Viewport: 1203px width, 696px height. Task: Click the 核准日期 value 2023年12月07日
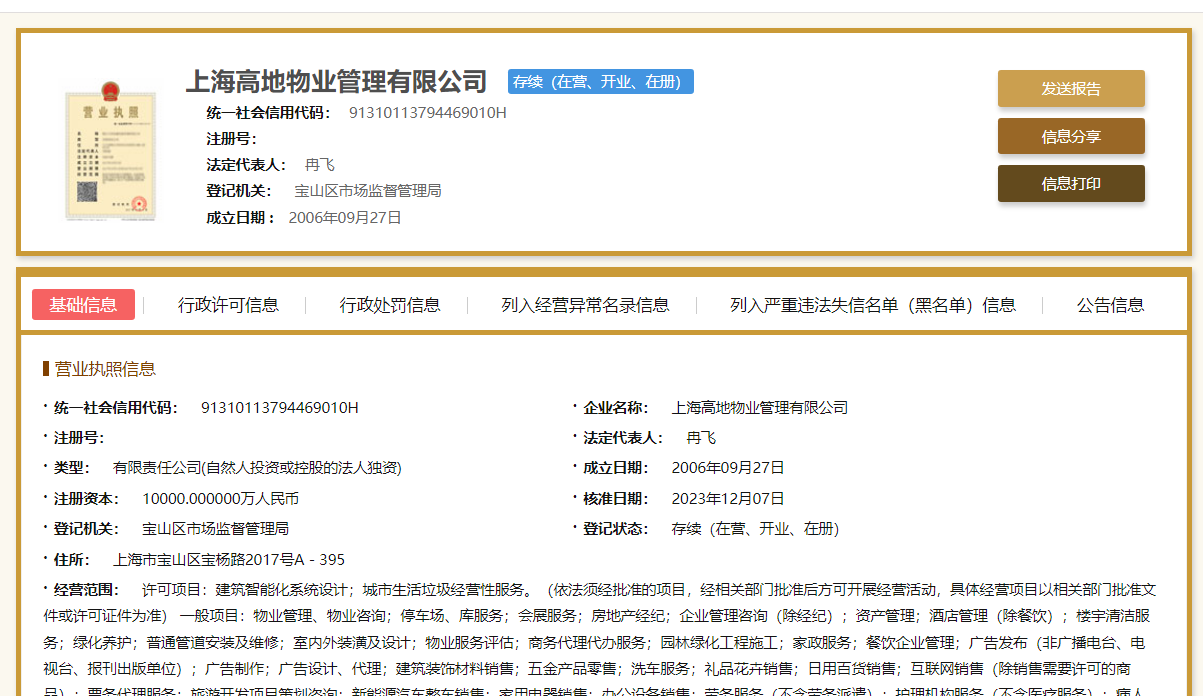[x=728, y=498]
